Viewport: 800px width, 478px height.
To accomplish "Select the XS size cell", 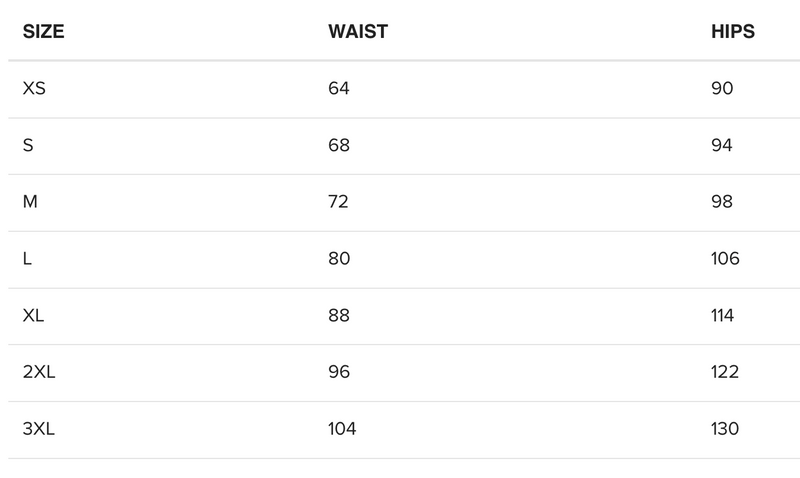I will pyautogui.click(x=34, y=89).
